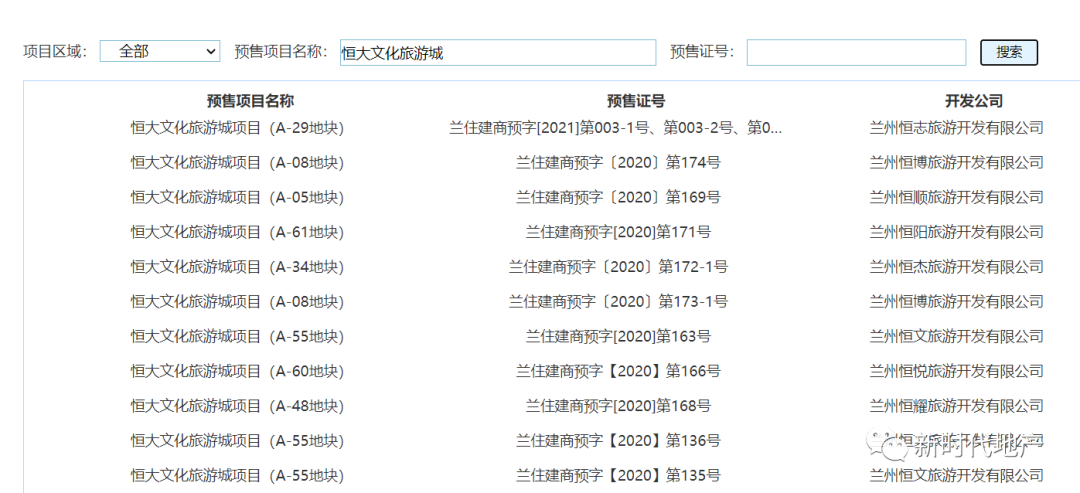The height and width of the screenshot is (493, 1080).
Task: Click developer 兰州恒耀旅游开发有限公司
Action: point(956,406)
